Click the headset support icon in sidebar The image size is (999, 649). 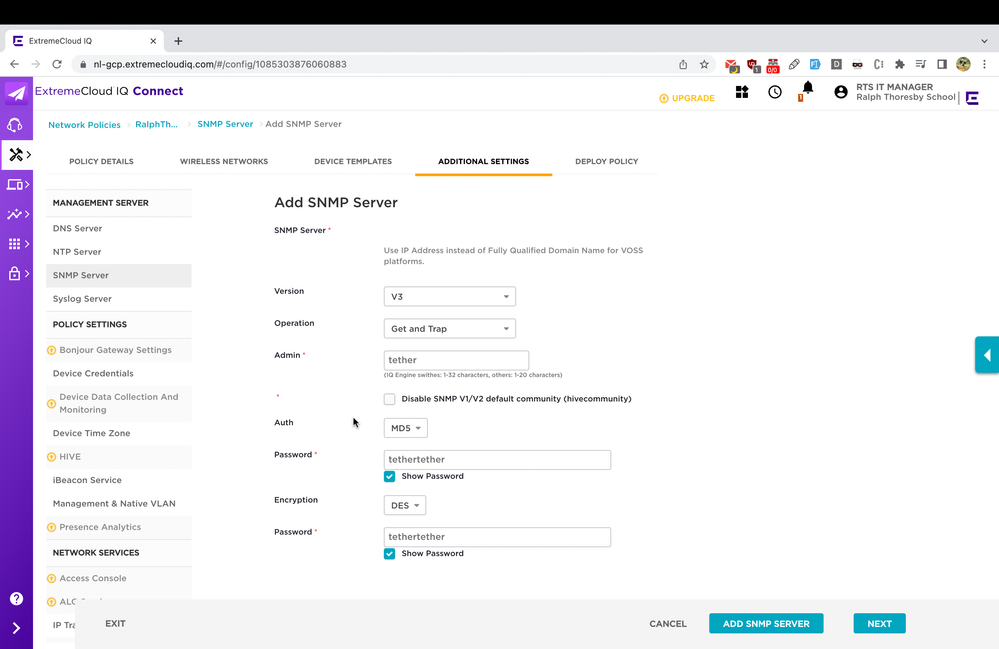[16, 125]
